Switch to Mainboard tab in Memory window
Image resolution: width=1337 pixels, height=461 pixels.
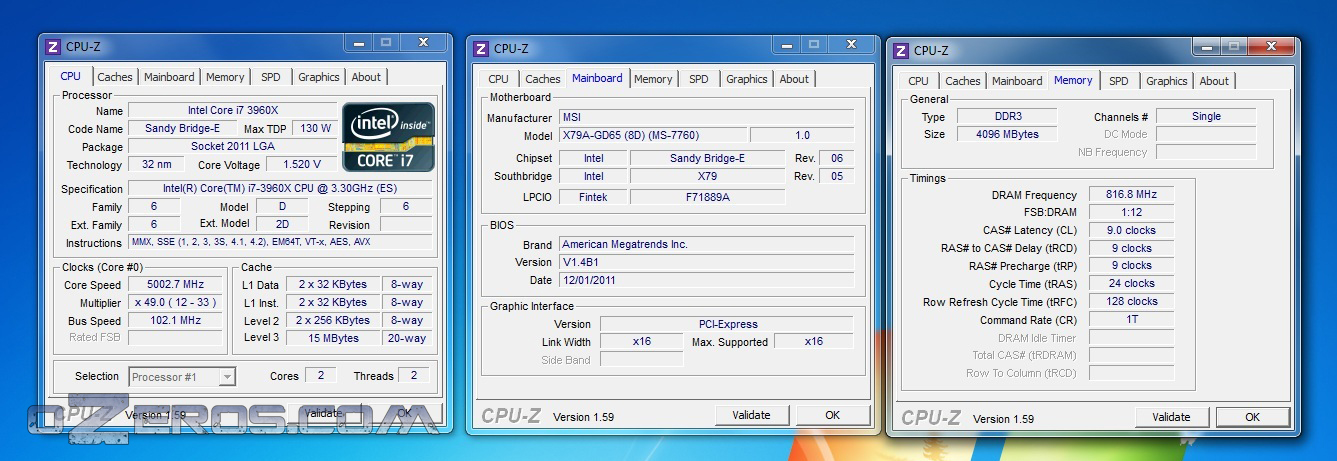coord(1017,81)
